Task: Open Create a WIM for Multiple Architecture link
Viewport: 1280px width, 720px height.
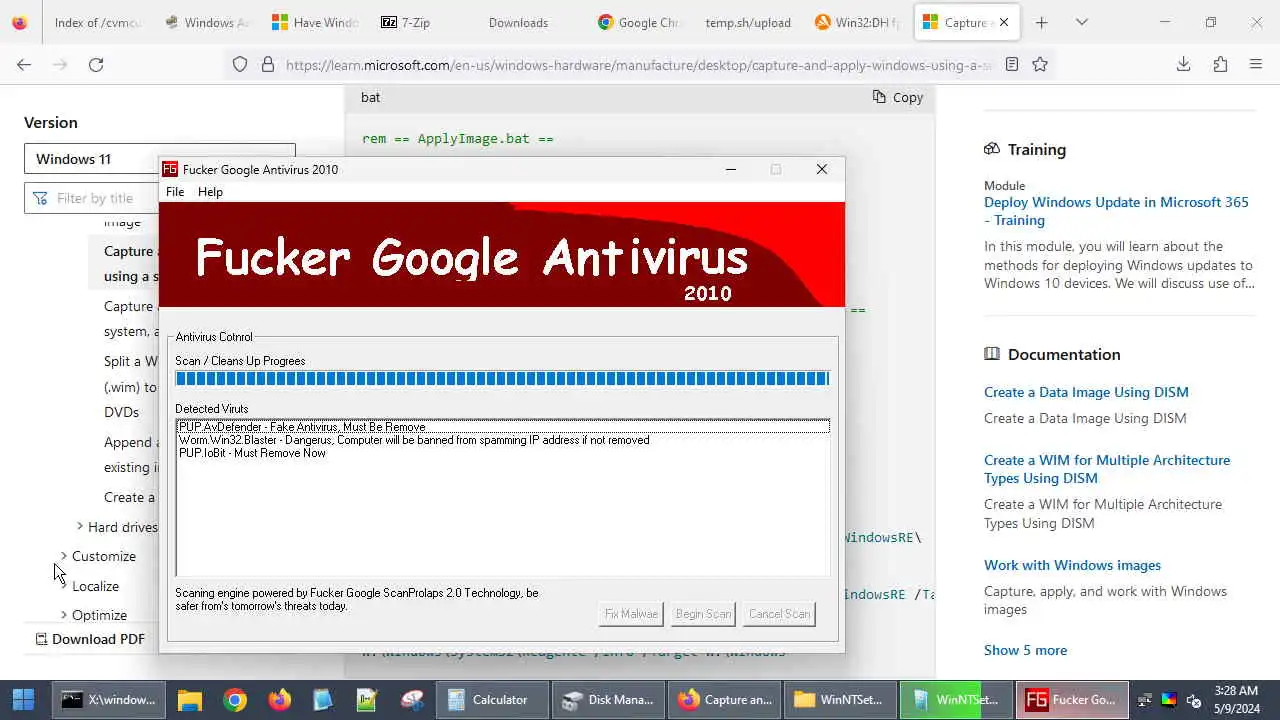Action: pyautogui.click(x=1107, y=469)
